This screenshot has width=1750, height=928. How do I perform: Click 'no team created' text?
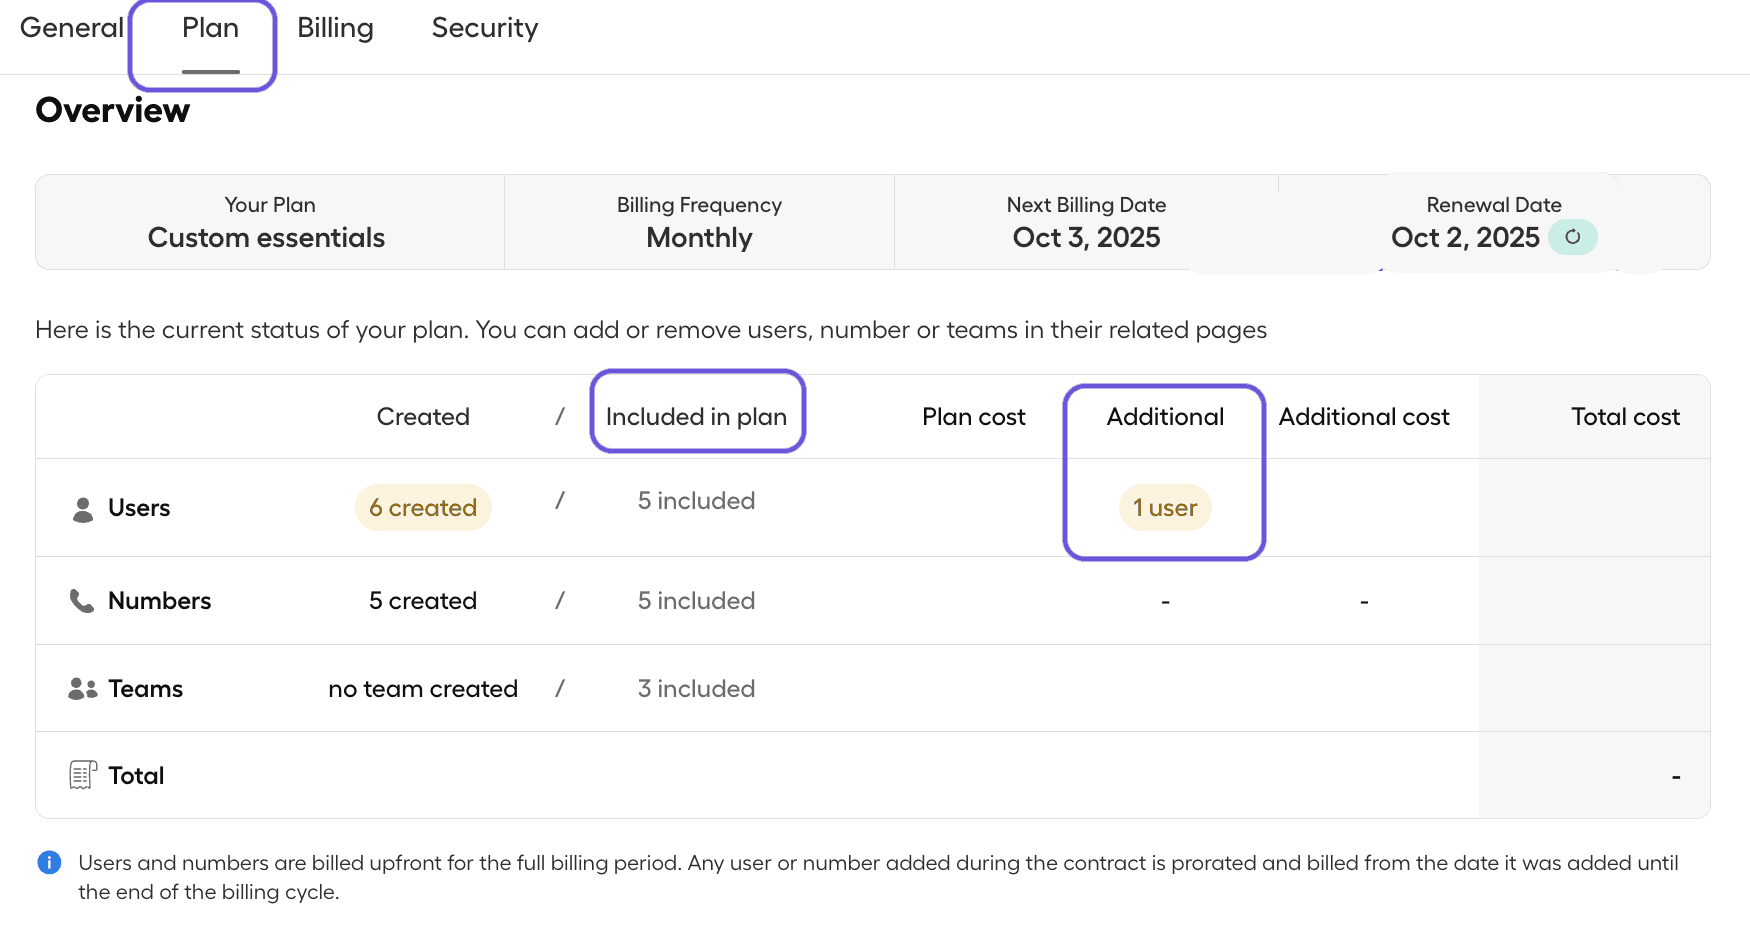(x=423, y=689)
